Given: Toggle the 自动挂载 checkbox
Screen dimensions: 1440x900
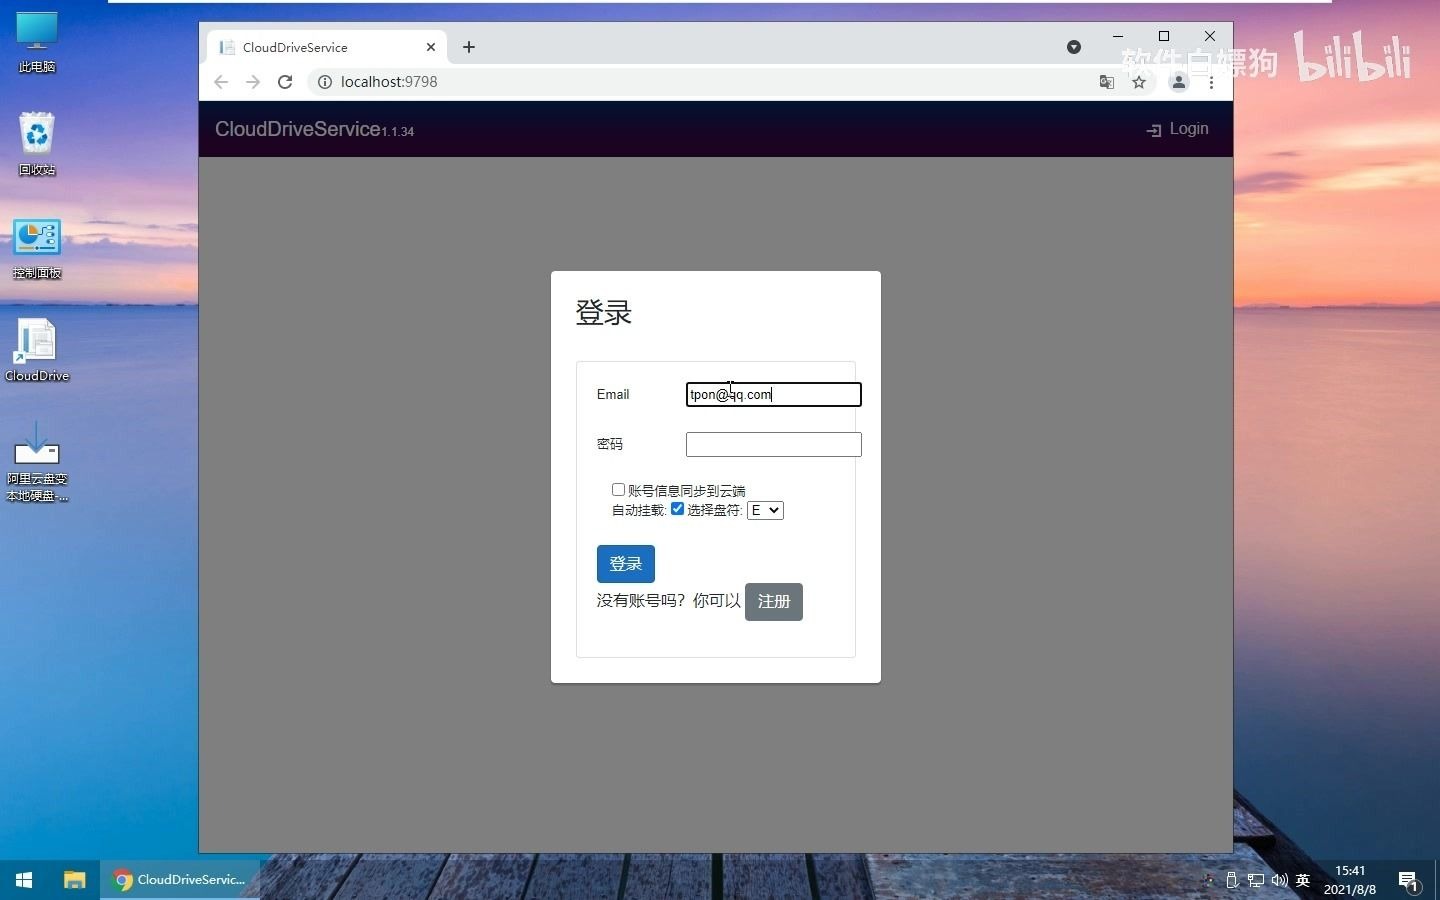Looking at the screenshot, I should 677,509.
